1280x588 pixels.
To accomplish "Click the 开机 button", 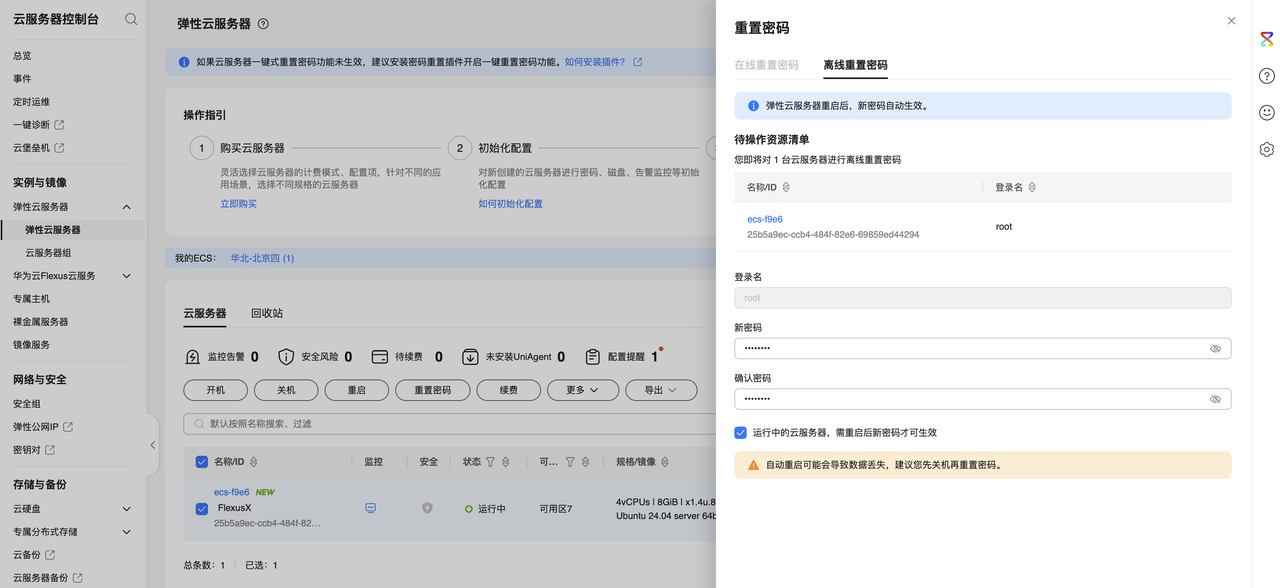I will point(215,390).
